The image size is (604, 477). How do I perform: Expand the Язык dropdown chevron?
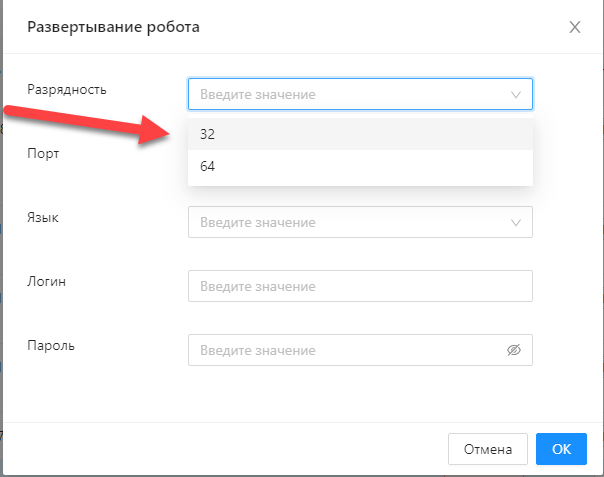[x=516, y=222]
